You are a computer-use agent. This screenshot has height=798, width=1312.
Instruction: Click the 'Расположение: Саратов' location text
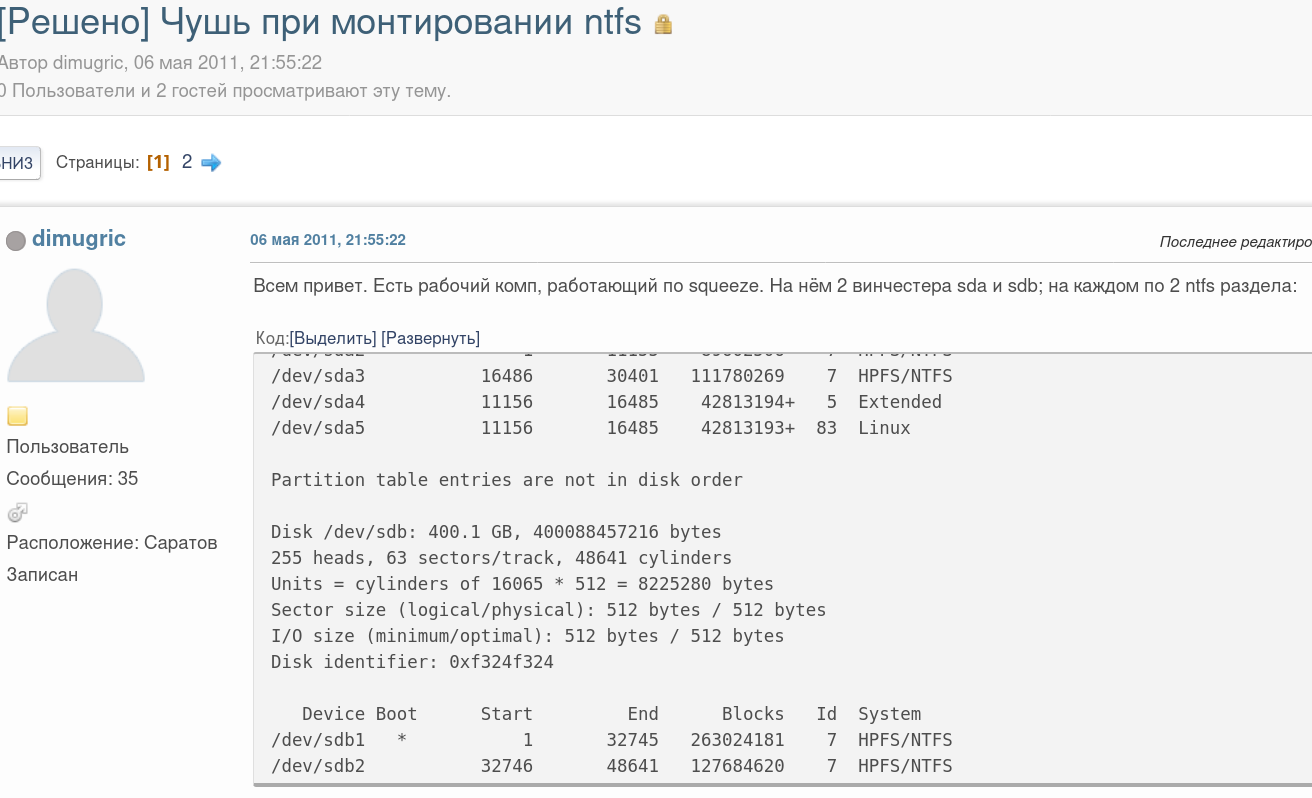coord(112,543)
